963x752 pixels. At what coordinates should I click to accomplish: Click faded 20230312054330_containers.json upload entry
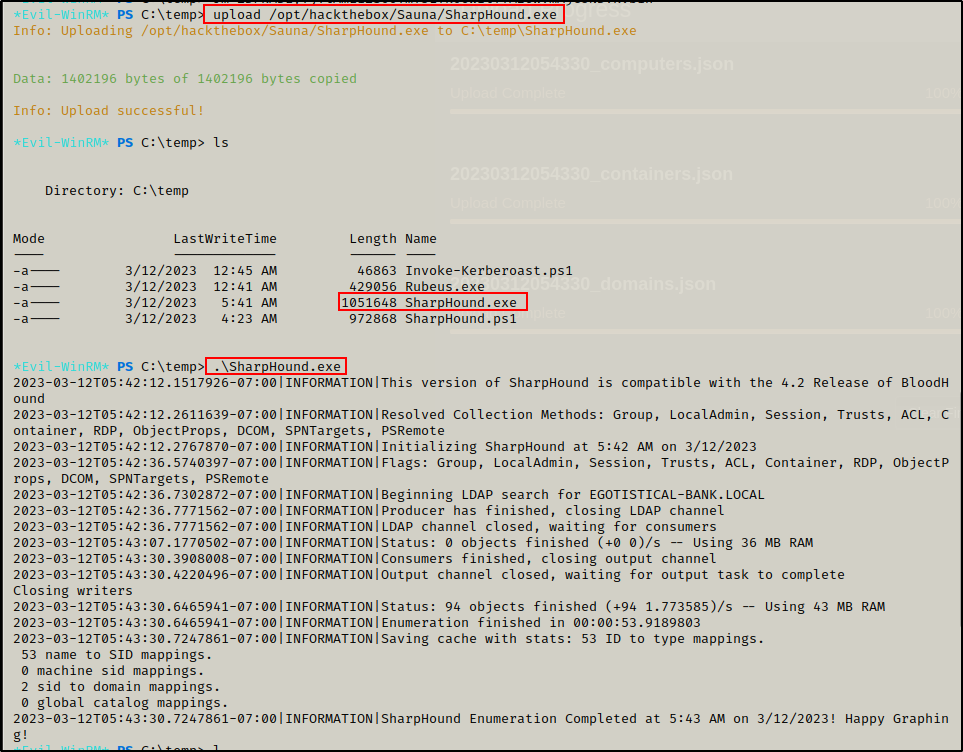pos(591,174)
